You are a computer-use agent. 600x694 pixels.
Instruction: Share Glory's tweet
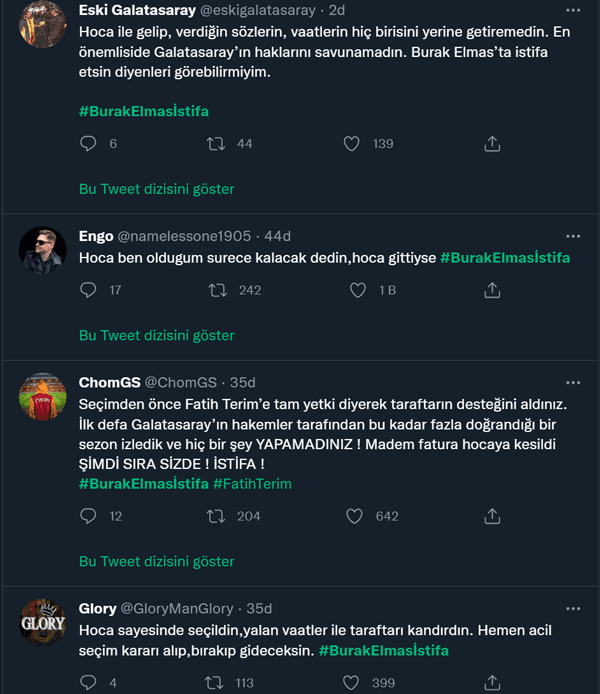[492, 683]
